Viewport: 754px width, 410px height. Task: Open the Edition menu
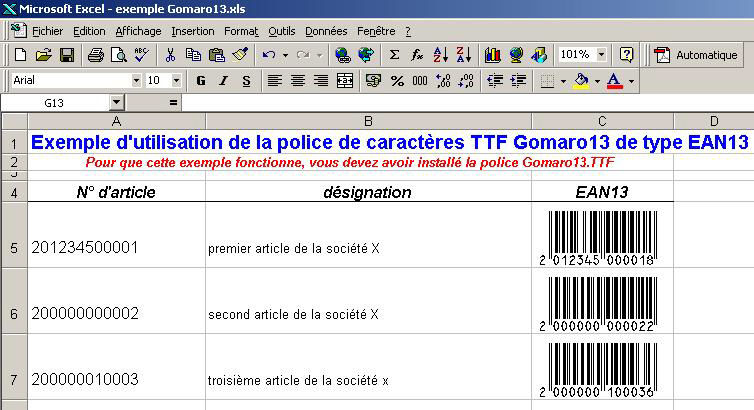click(89, 31)
